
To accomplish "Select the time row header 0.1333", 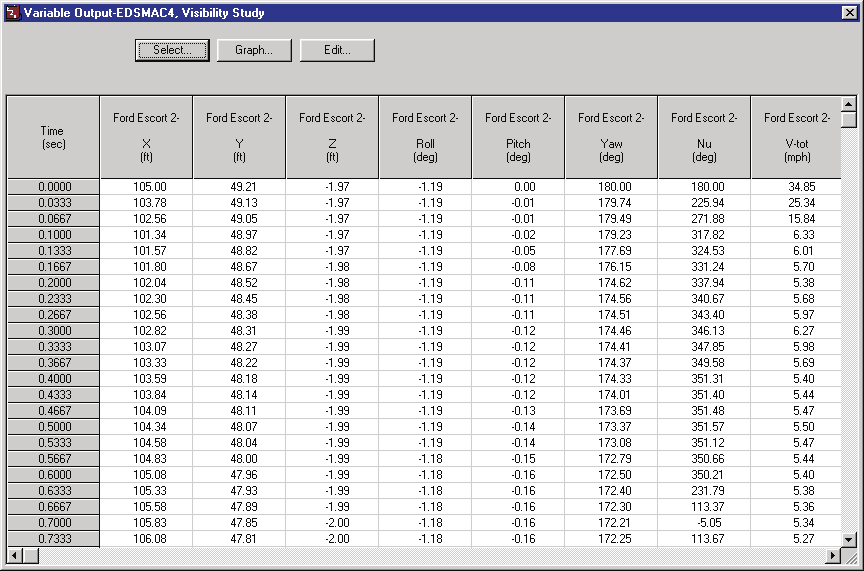I will [53, 251].
